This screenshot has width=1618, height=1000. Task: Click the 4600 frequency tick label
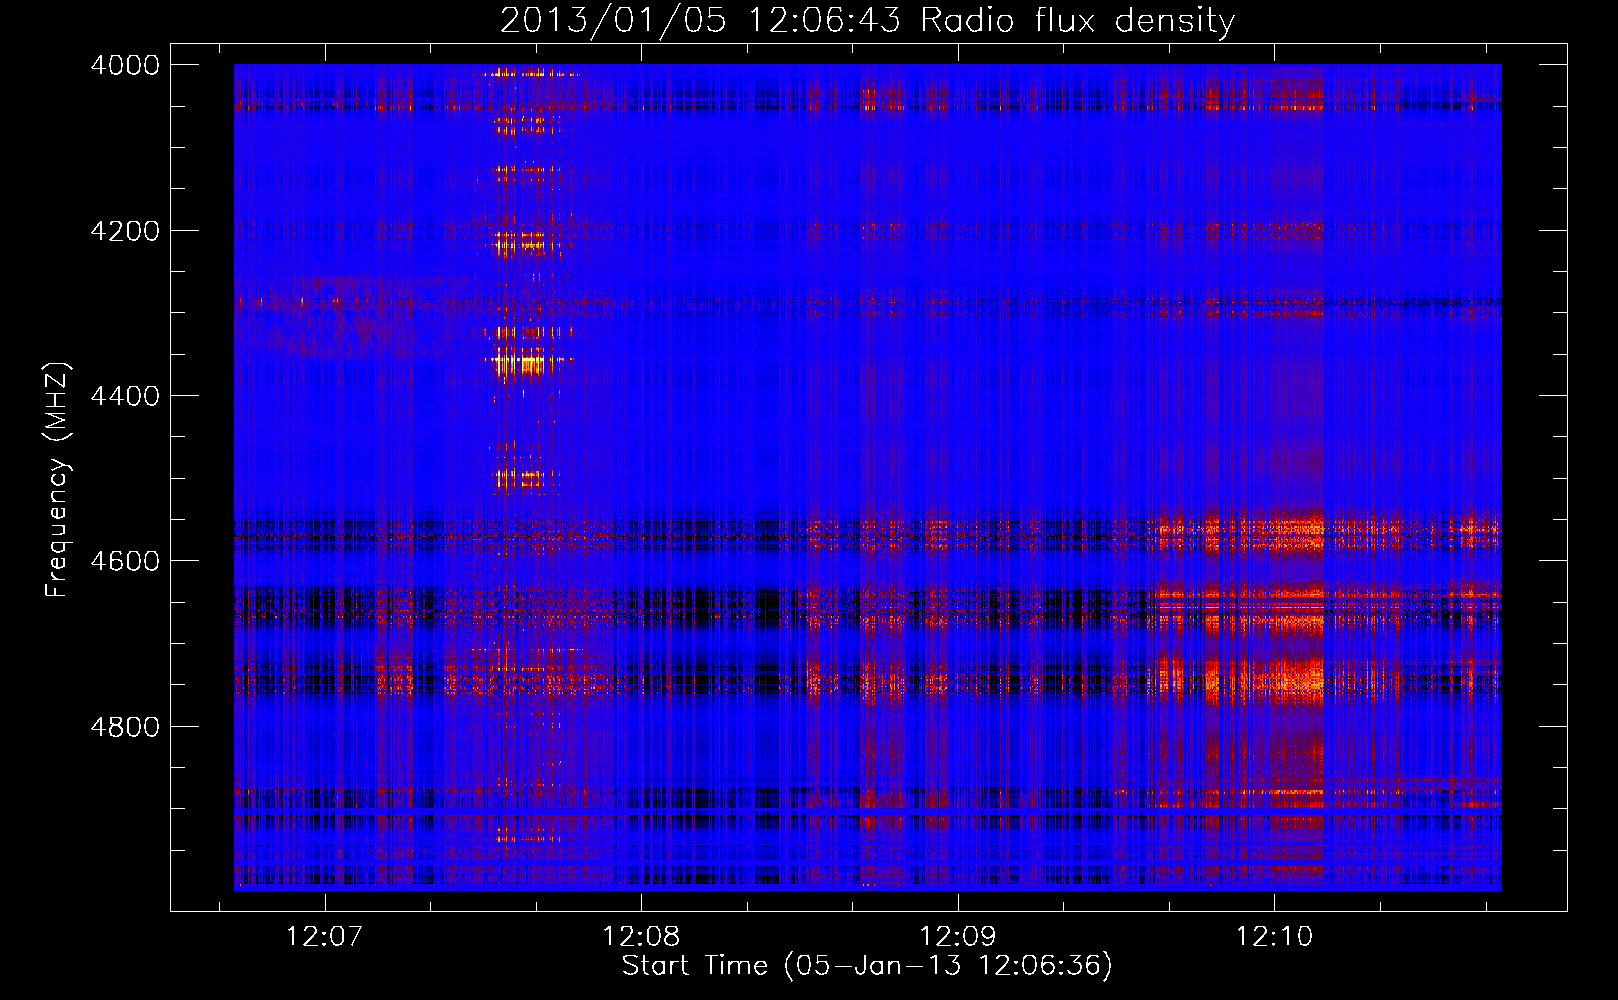click(x=125, y=561)
